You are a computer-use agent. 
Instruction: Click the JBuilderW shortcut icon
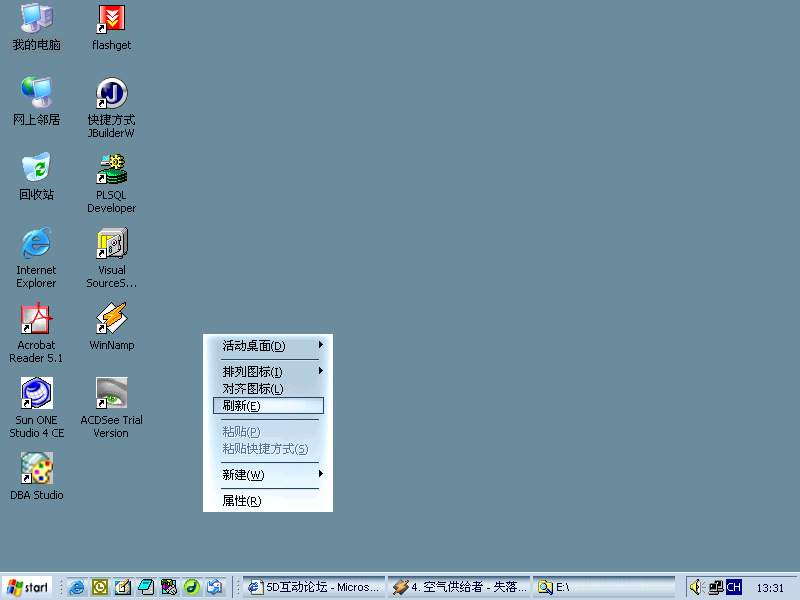click(x=111, y=94)
